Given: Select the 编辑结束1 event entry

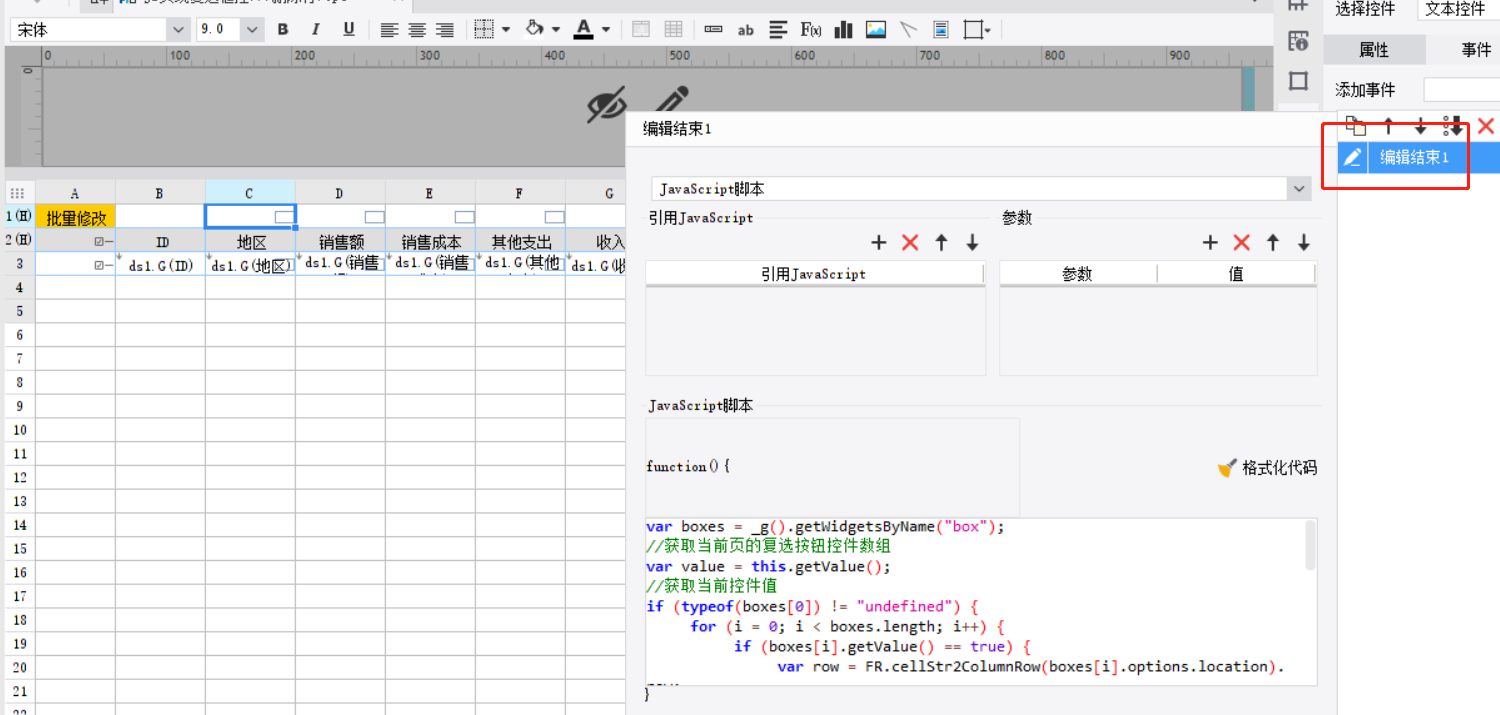Looking at the screenshot, I should (x=1414, y=157).
